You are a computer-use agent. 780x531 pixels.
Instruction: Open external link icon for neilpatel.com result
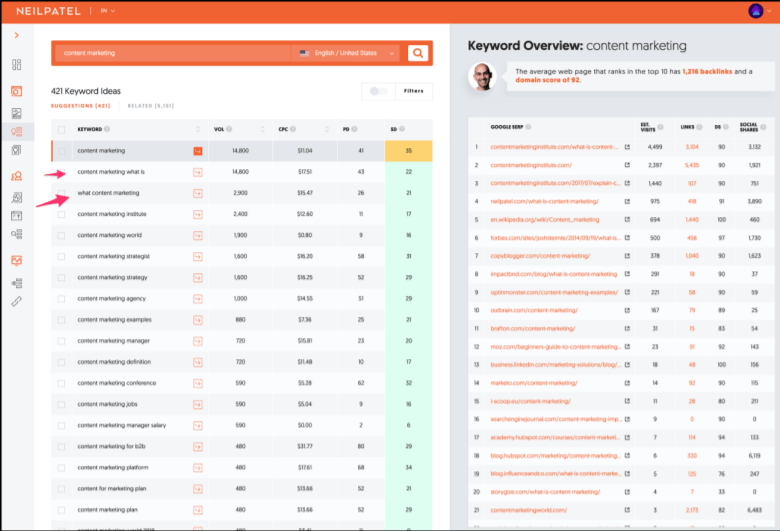[627, 202]
